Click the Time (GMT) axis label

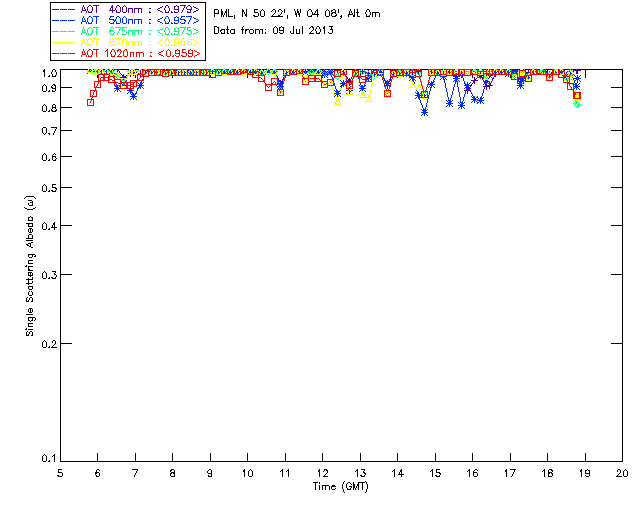pyautogui.click(x=340, y=487)
